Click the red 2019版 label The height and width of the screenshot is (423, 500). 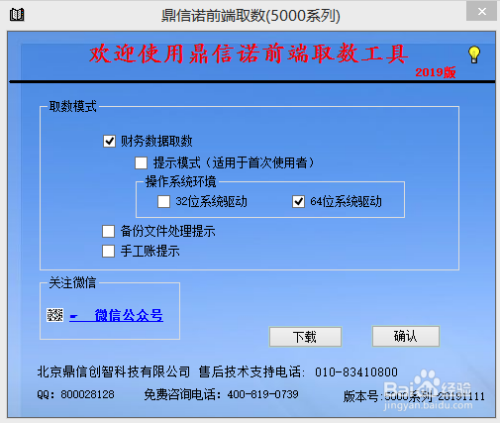pyautogui.click(x=435, y=72)
